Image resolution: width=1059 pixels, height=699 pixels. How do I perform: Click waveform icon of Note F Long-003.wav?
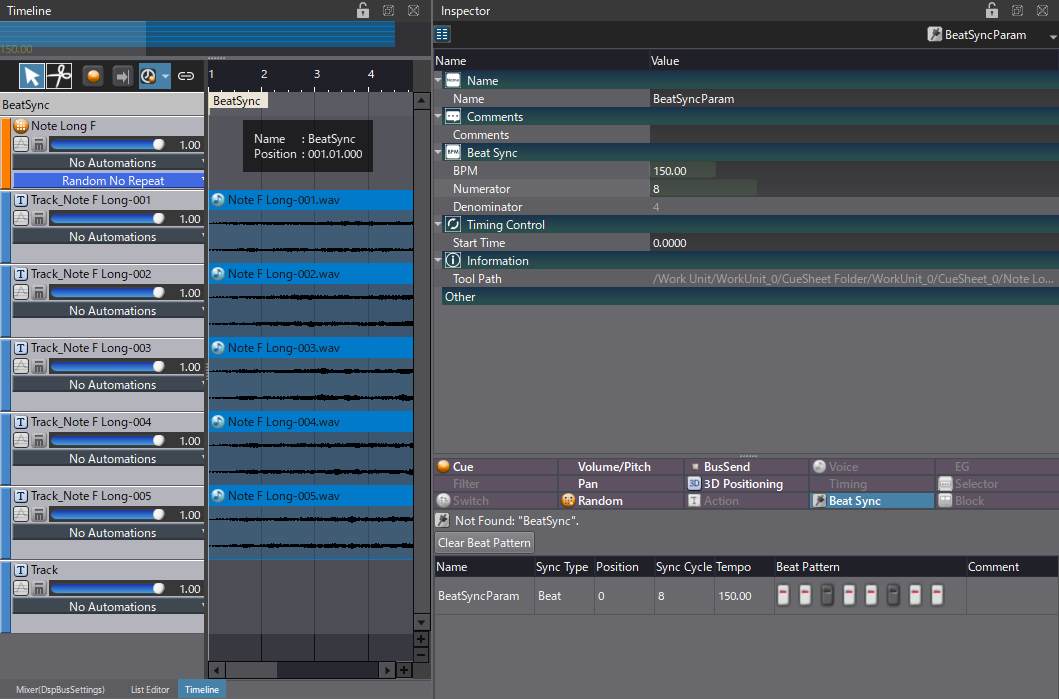pos(217,348)
